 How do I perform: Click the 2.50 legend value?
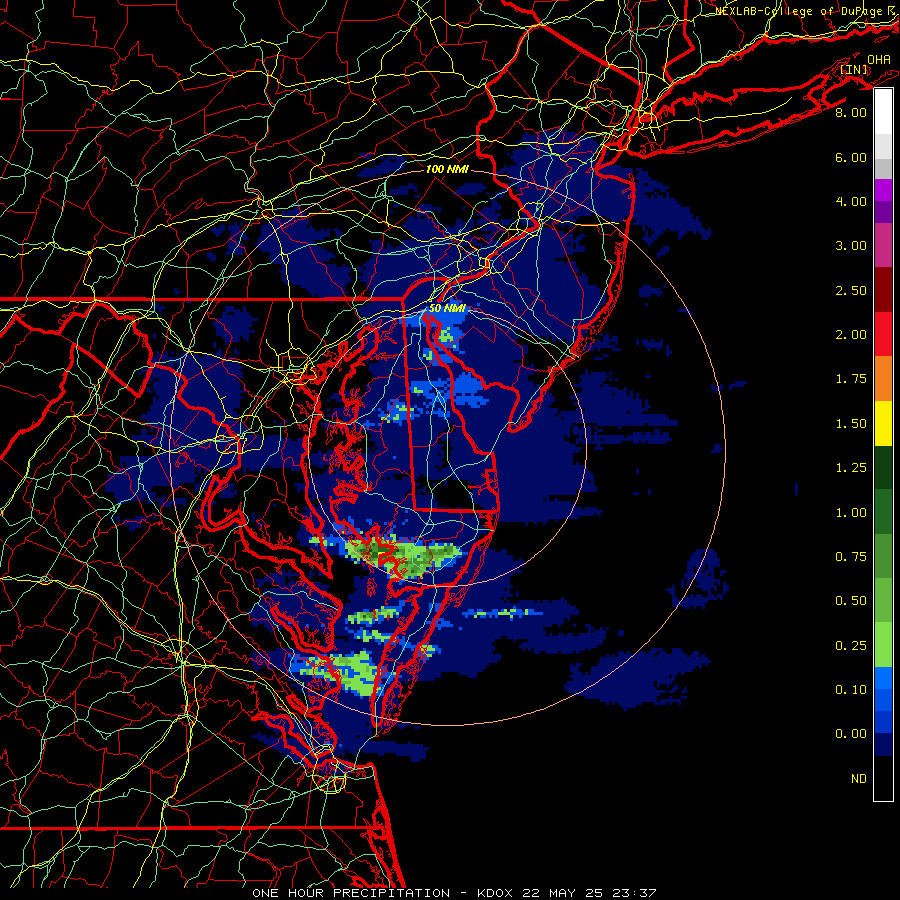pos(851,290)
